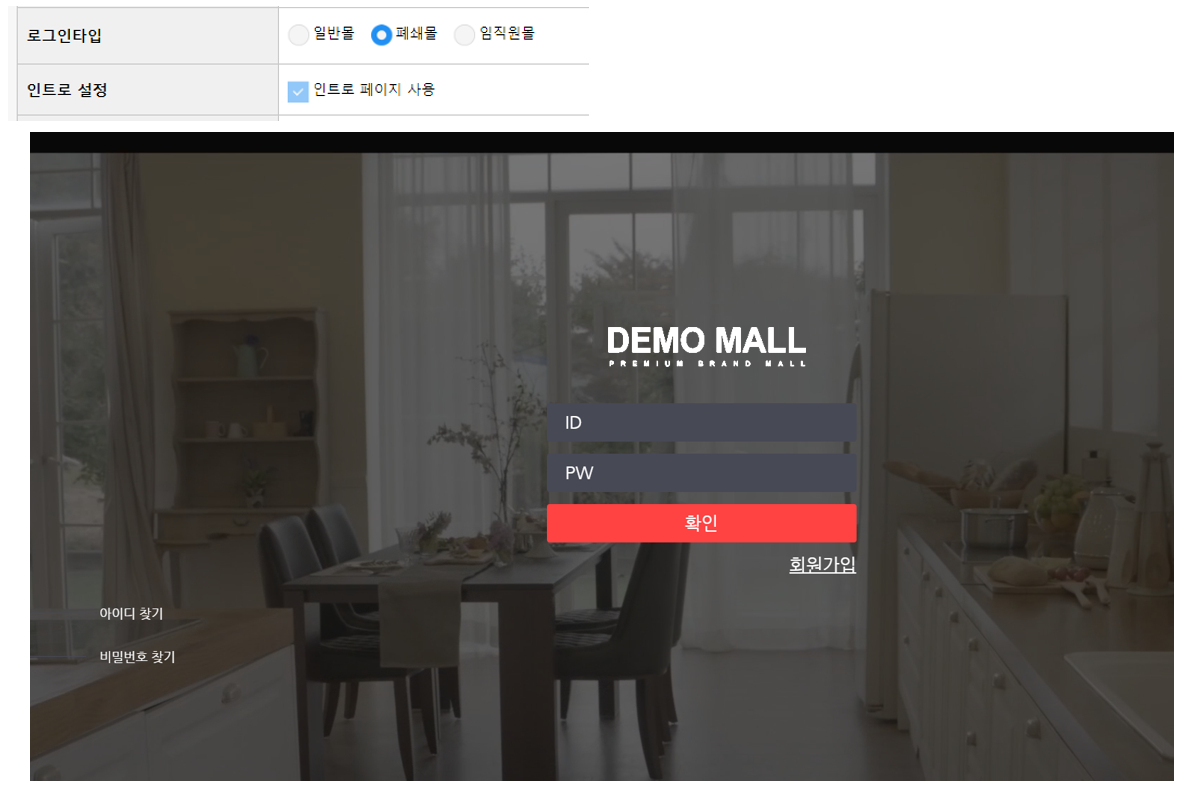Image resolution: width=1183 pixels, height=788 pixels.
Task: Click the 비밀번호 찾기 link
Action: [x=137, y=657]
